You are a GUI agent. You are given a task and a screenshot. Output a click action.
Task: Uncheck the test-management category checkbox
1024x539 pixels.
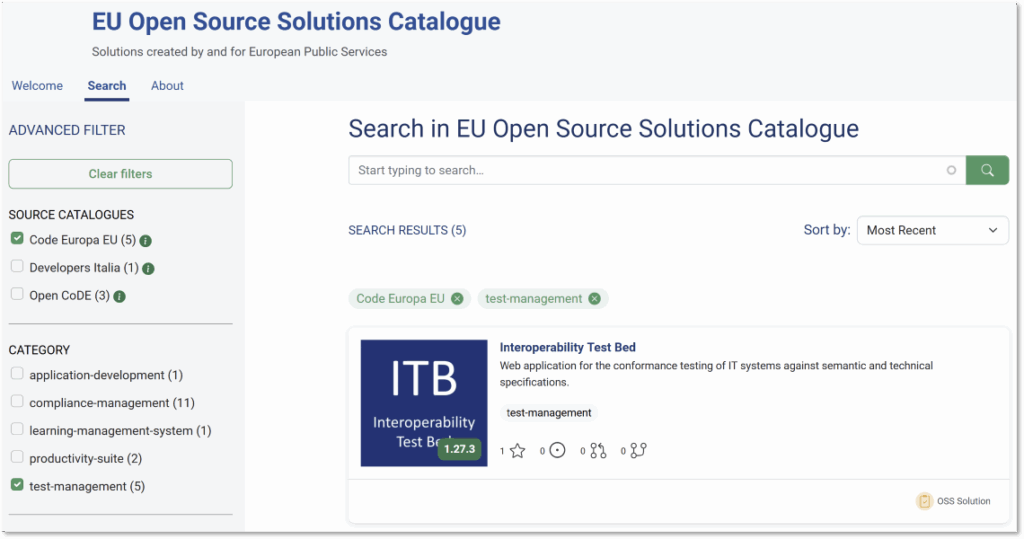coord(17,485)
